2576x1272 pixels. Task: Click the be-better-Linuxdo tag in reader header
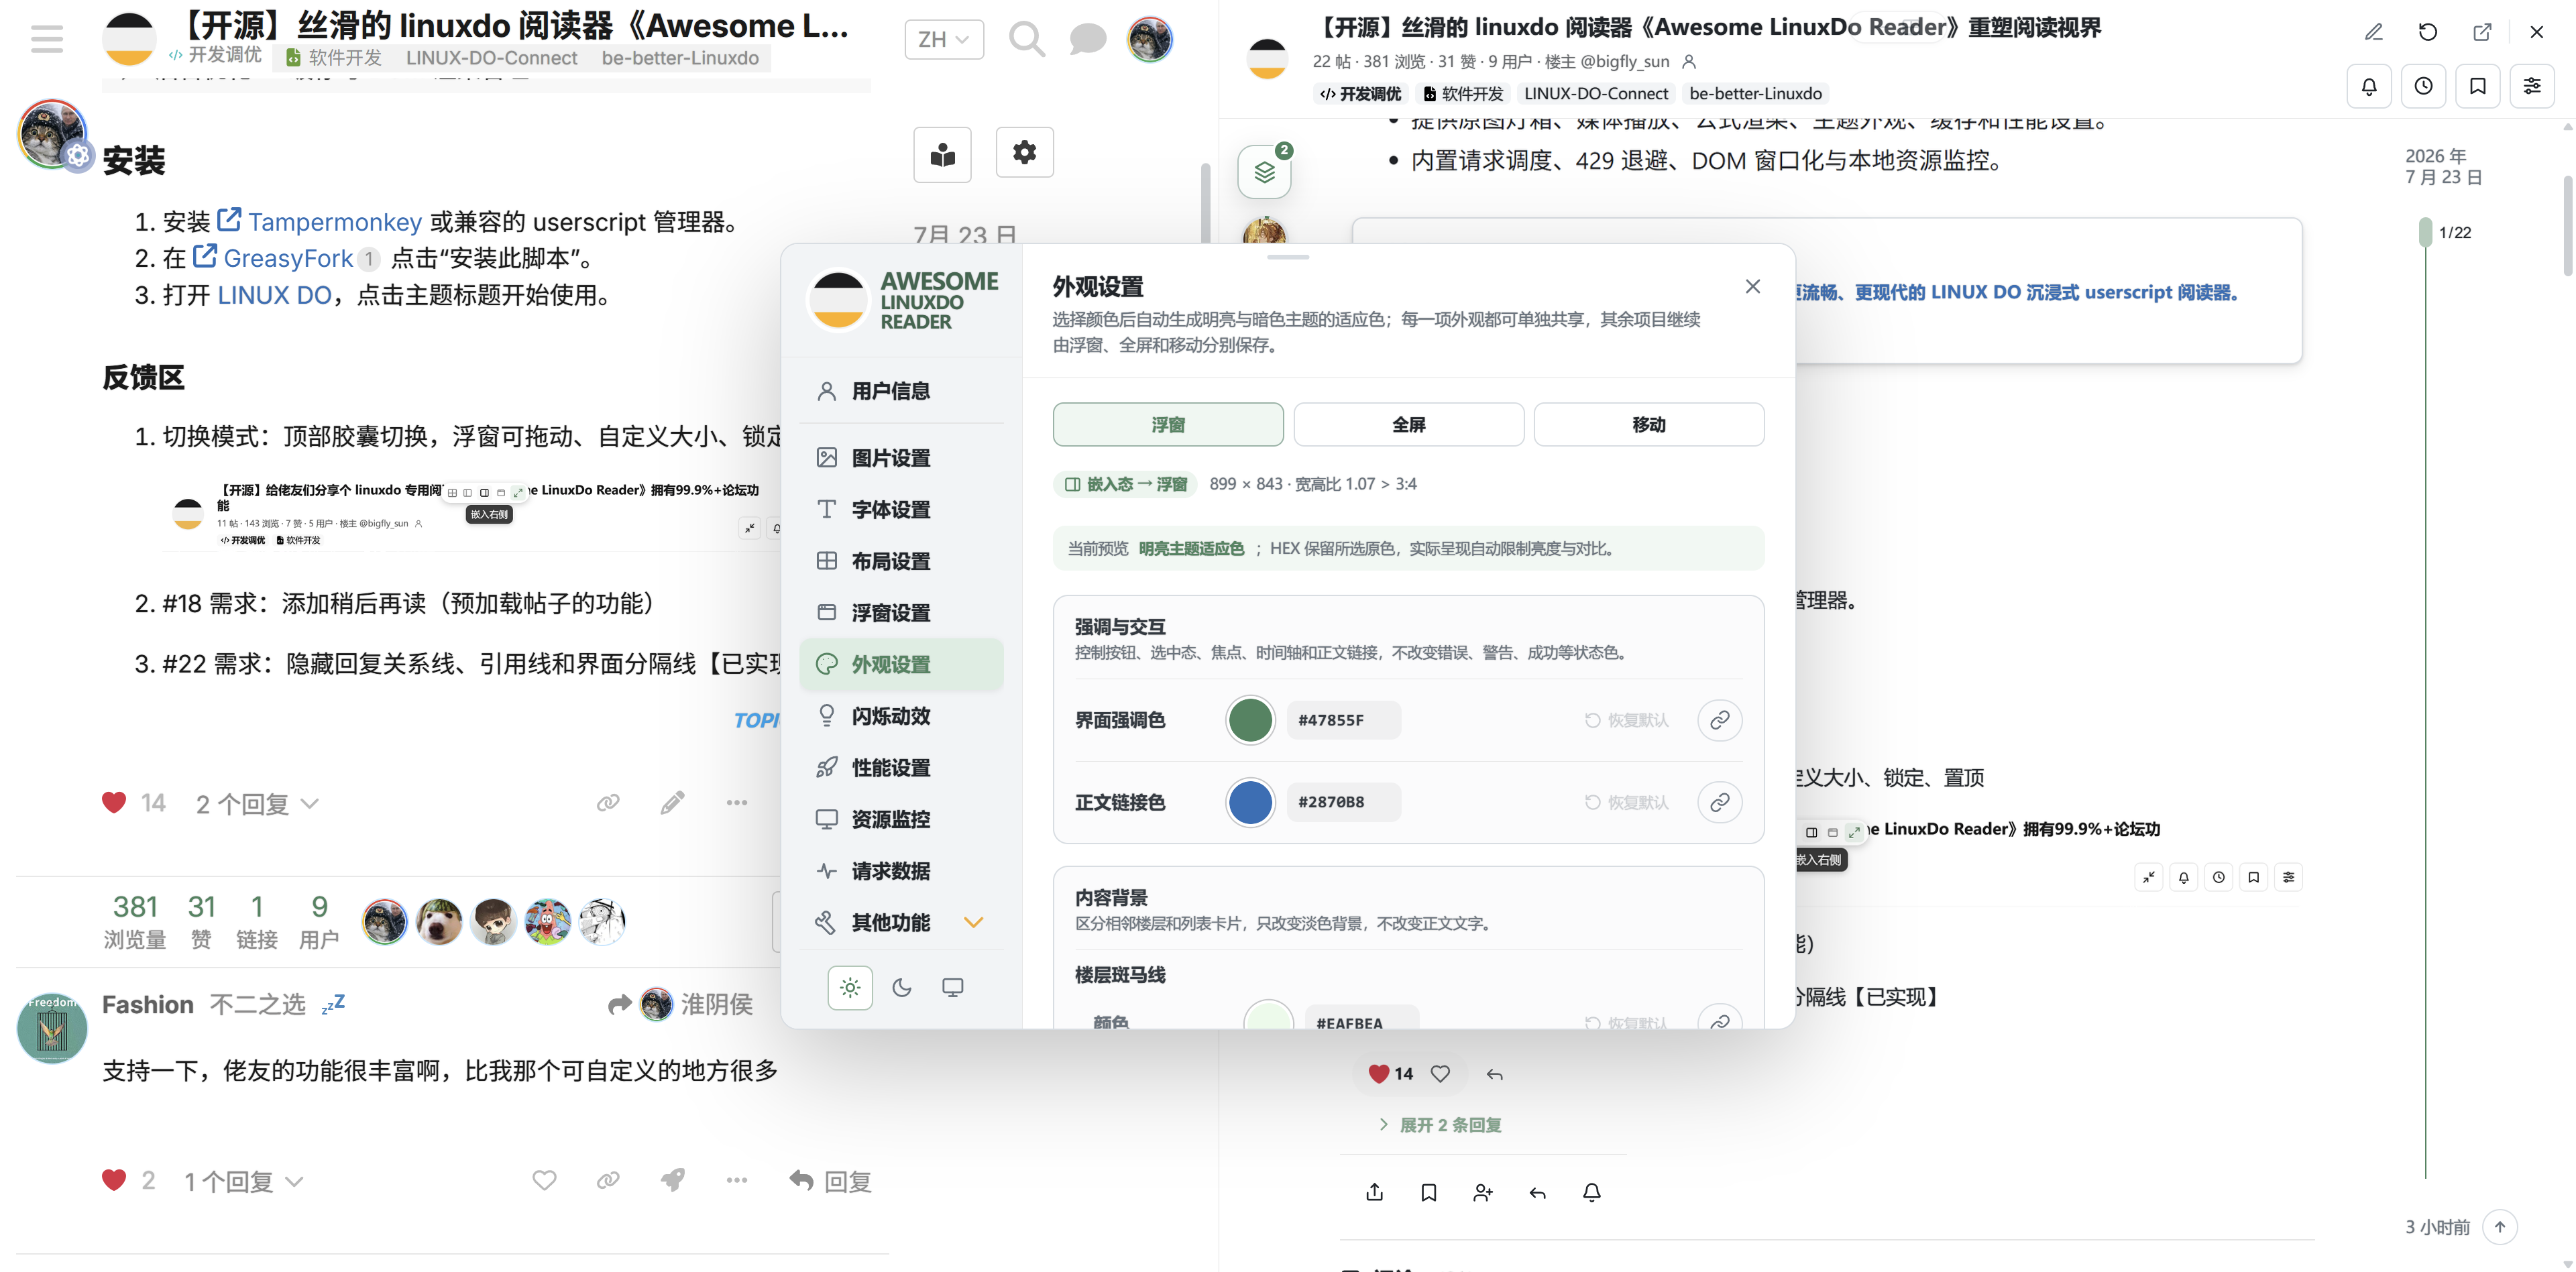click(1755, 93)
